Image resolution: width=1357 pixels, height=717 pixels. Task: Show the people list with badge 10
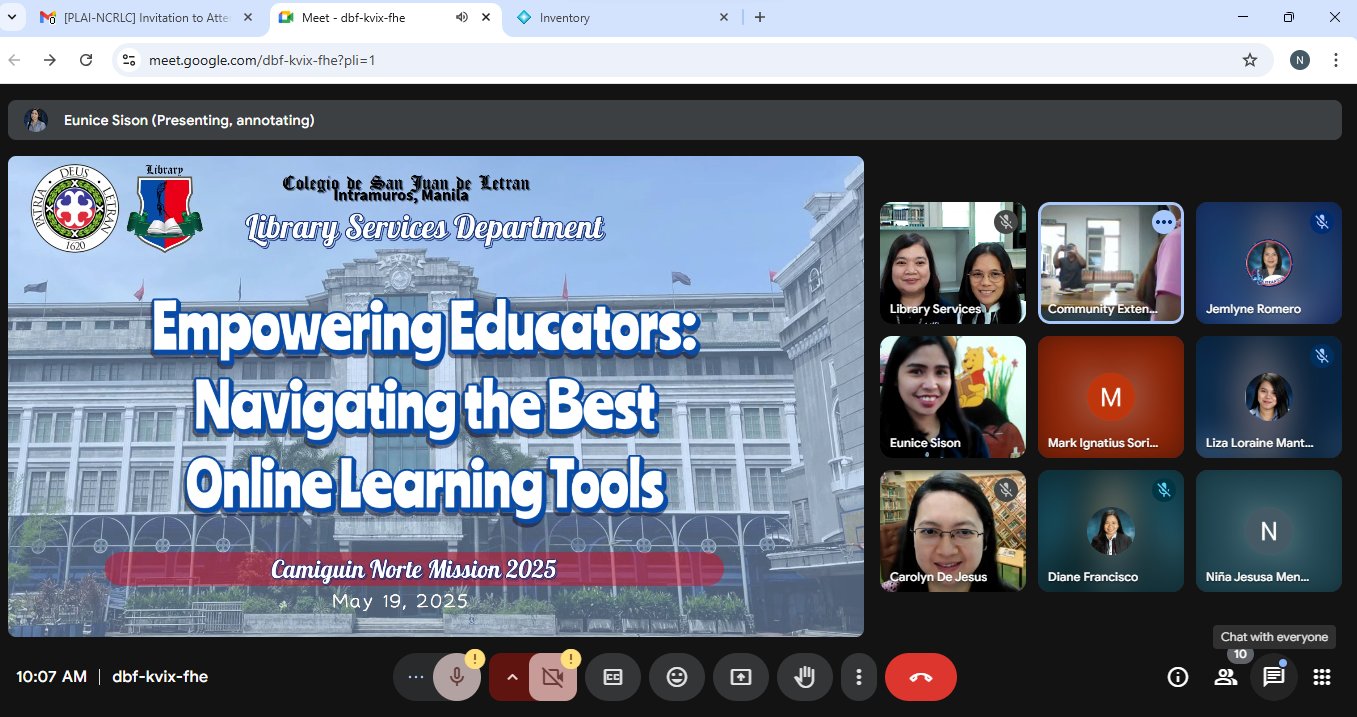(x=1226, y=677)
